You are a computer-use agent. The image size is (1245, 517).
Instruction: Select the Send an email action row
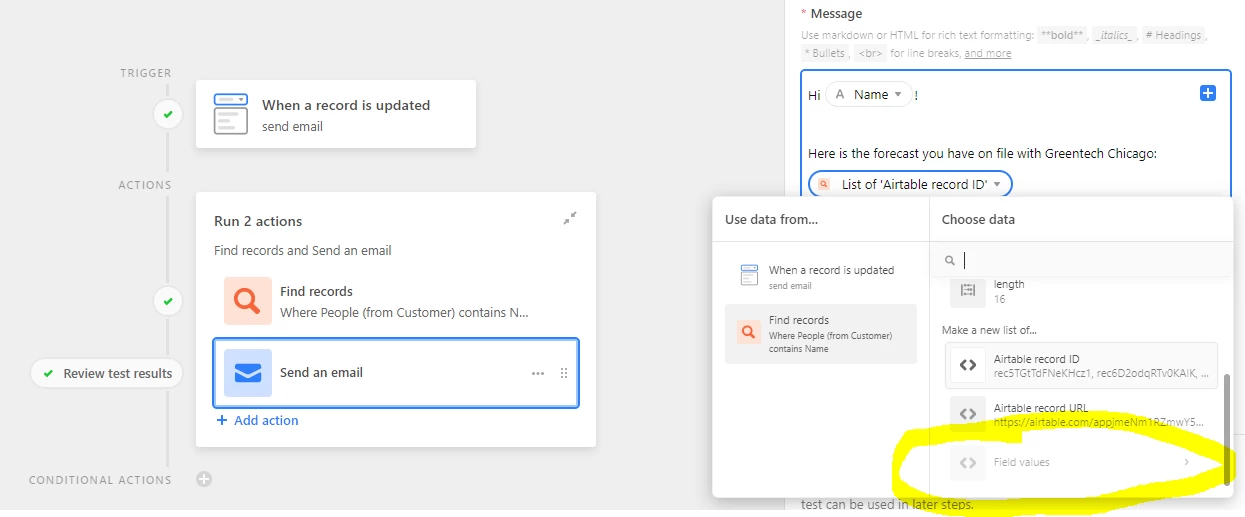(396, 373)
